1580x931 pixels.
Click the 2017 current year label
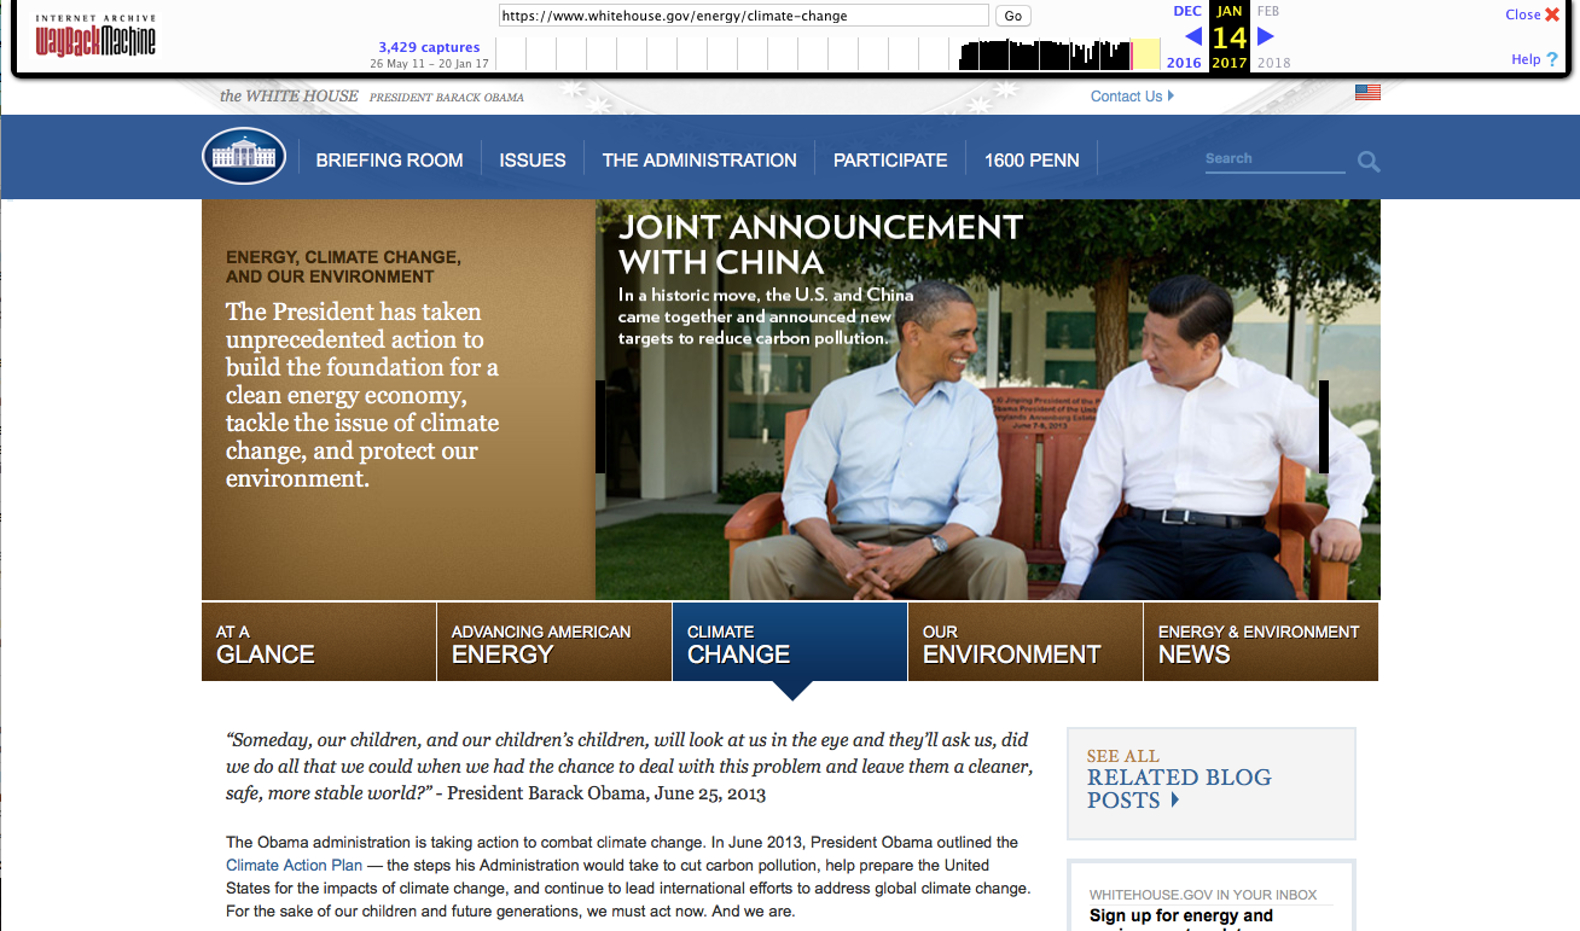(1229, 62)
